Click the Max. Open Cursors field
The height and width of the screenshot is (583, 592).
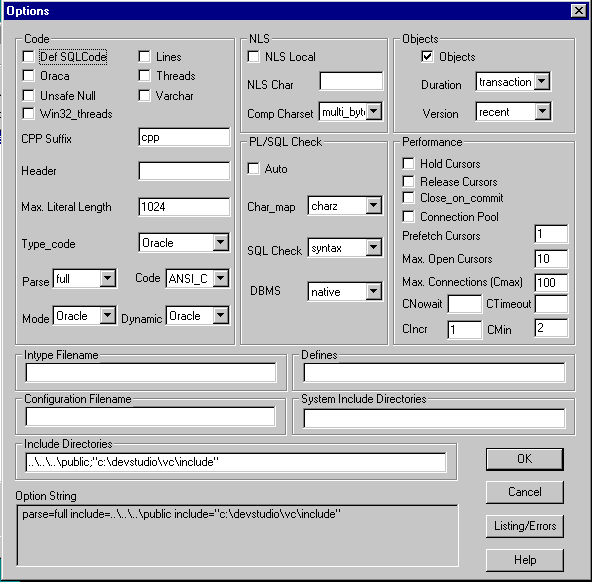[551, 259]
